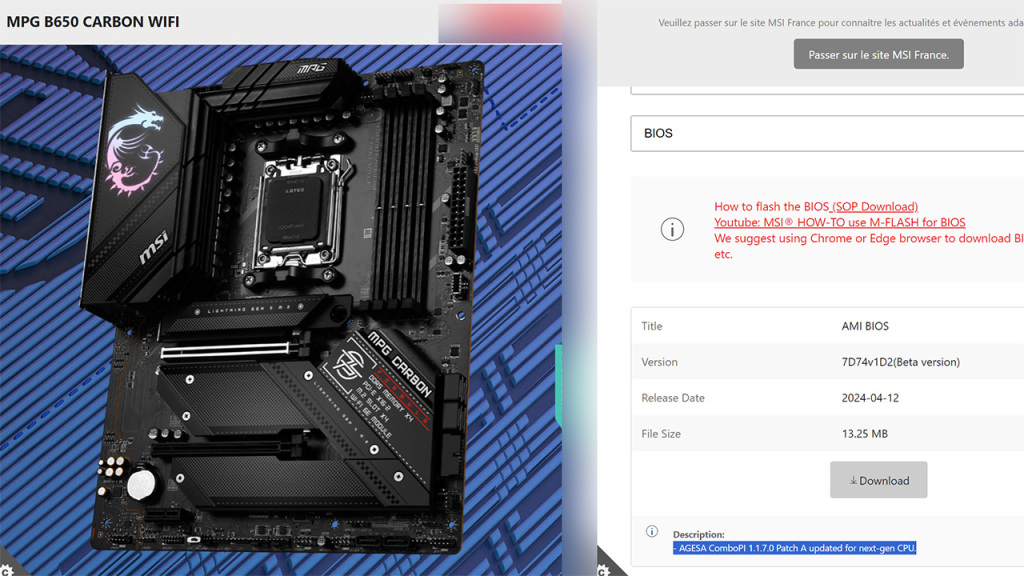
Task: Click the 'Version' row label
Action: tap(659, 362)
